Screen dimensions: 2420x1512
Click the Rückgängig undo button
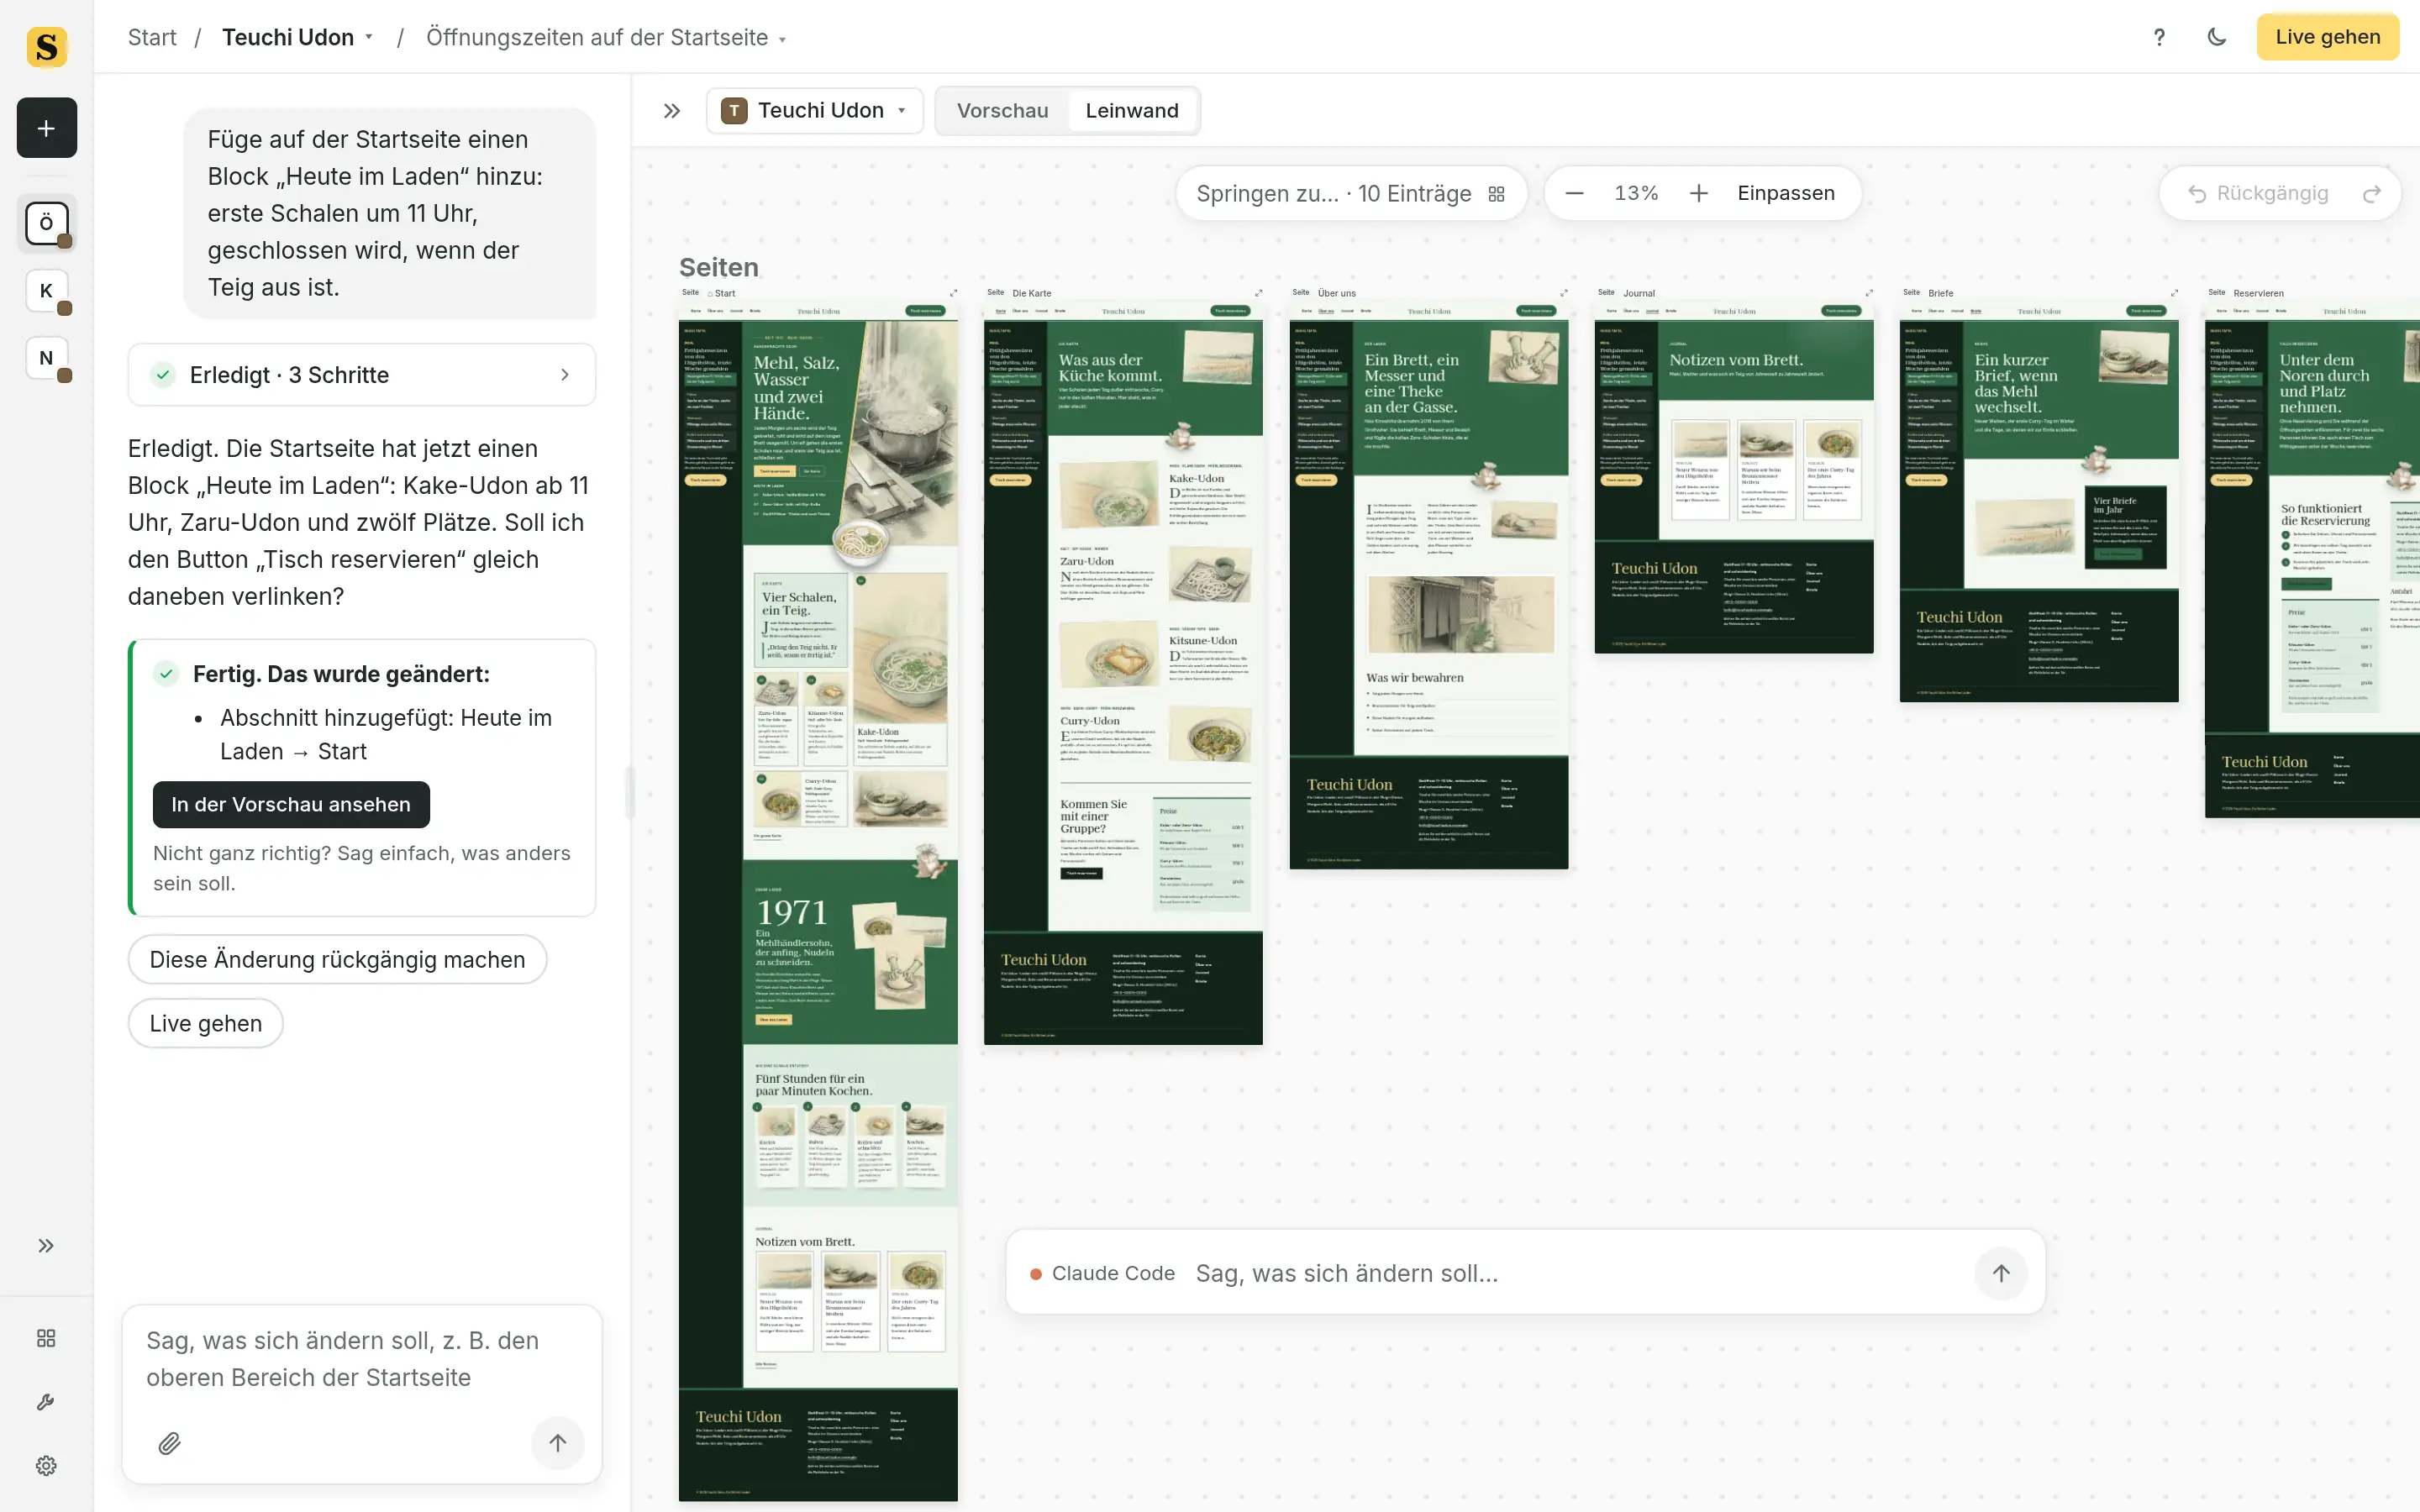click(x=2258, y=194)
